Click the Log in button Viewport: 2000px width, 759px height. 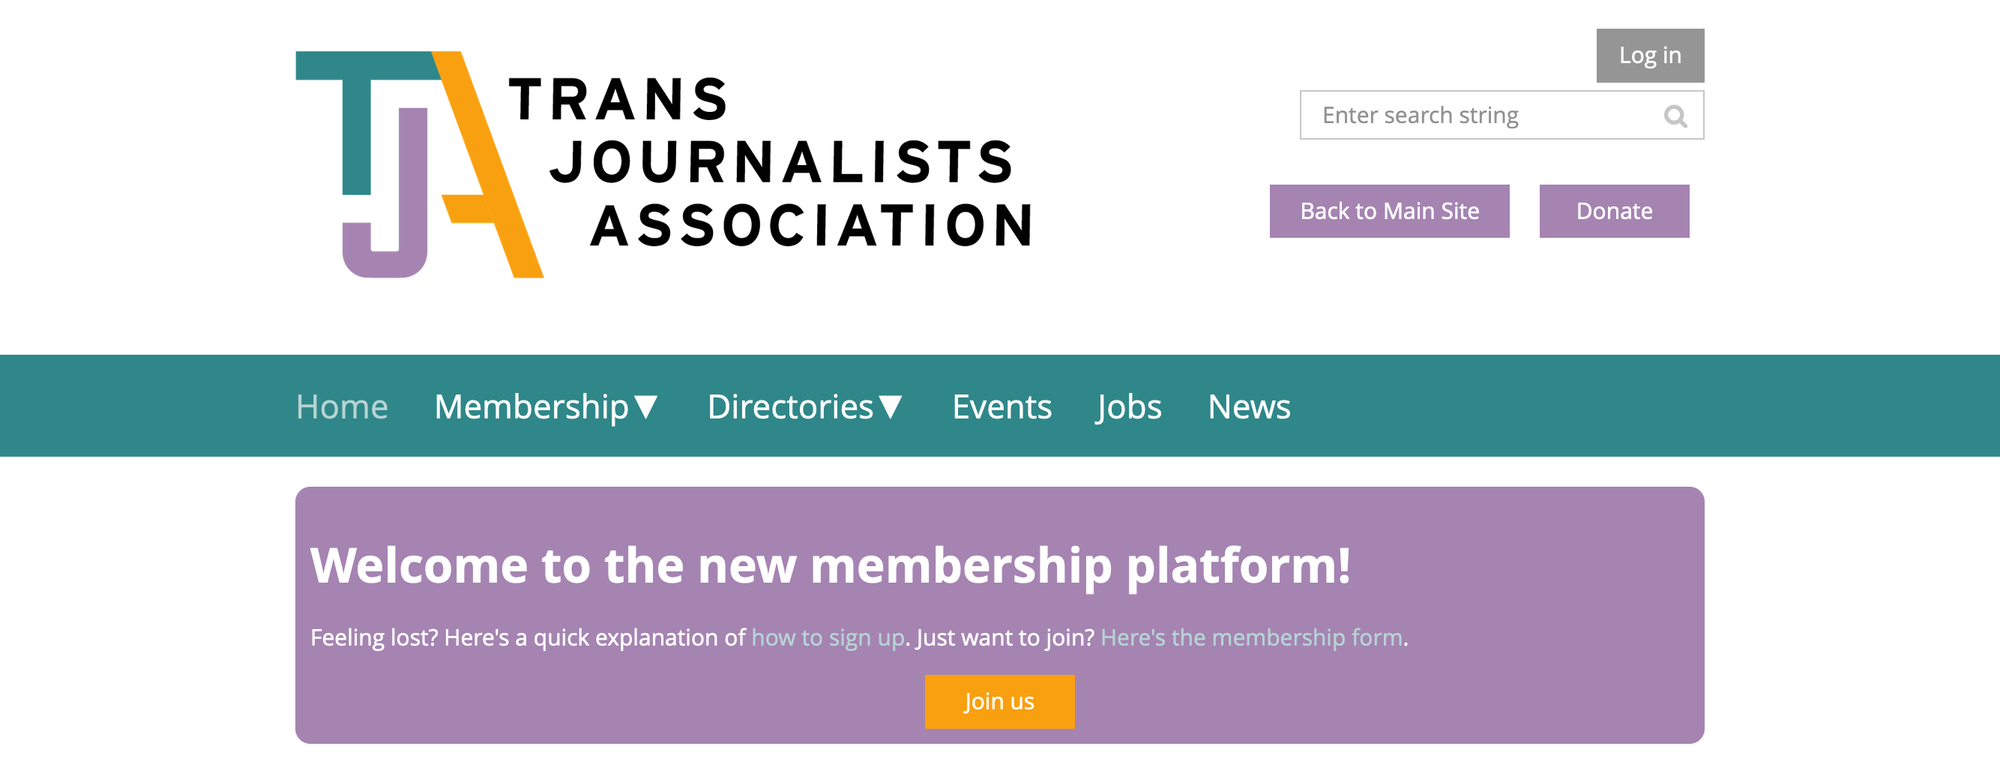pos(1649,55)
